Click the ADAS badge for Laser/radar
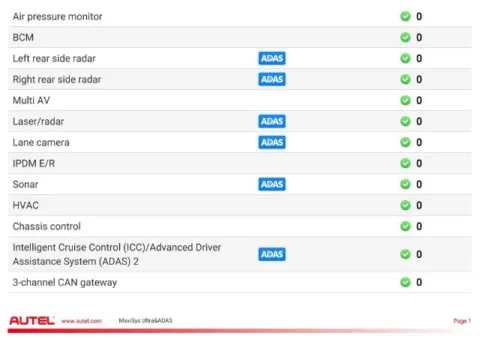The image size is (480, 360). coord(272,121)
